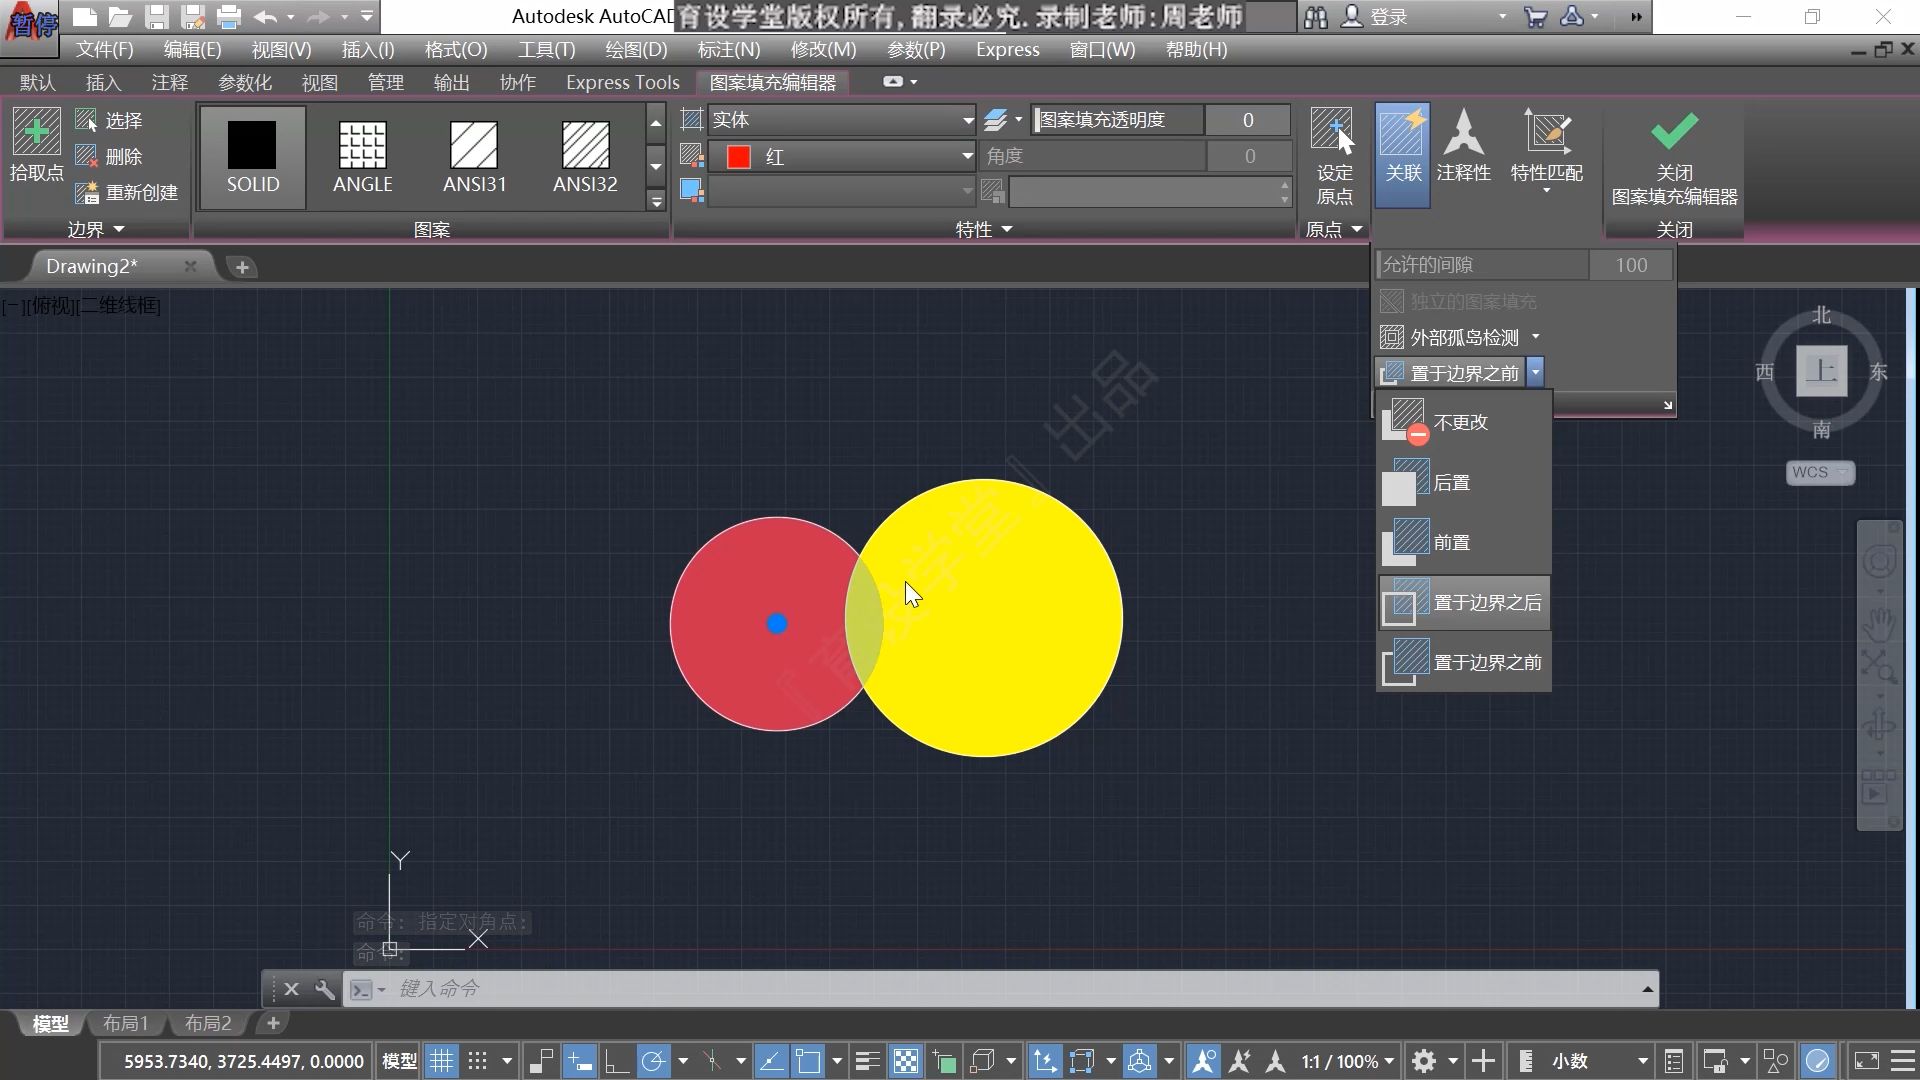Choose 不更改 draw order option
Viewport: 1920px width, 1080px height.
(x=1464, y=422)
